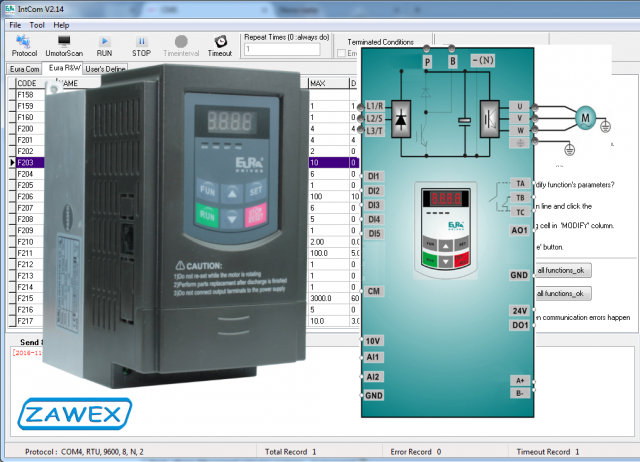The width and height of the screenshot is (640, 462).
Task: Click the TimeInterval toolbar icon
Action: (181, 46)
